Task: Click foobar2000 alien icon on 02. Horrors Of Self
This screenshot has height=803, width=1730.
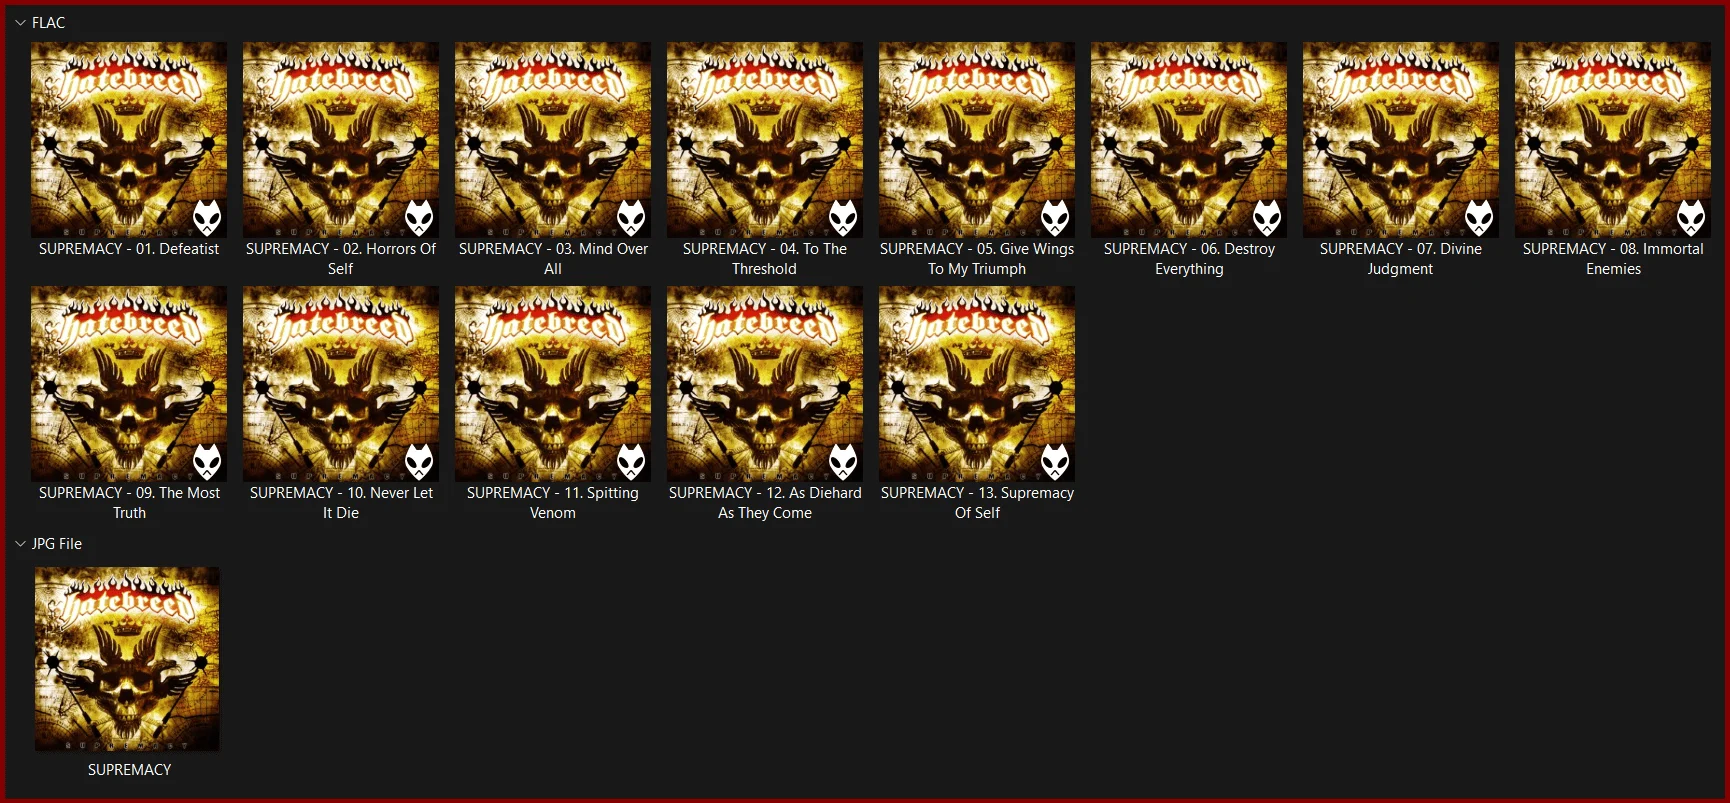Action: click(419, 217)
